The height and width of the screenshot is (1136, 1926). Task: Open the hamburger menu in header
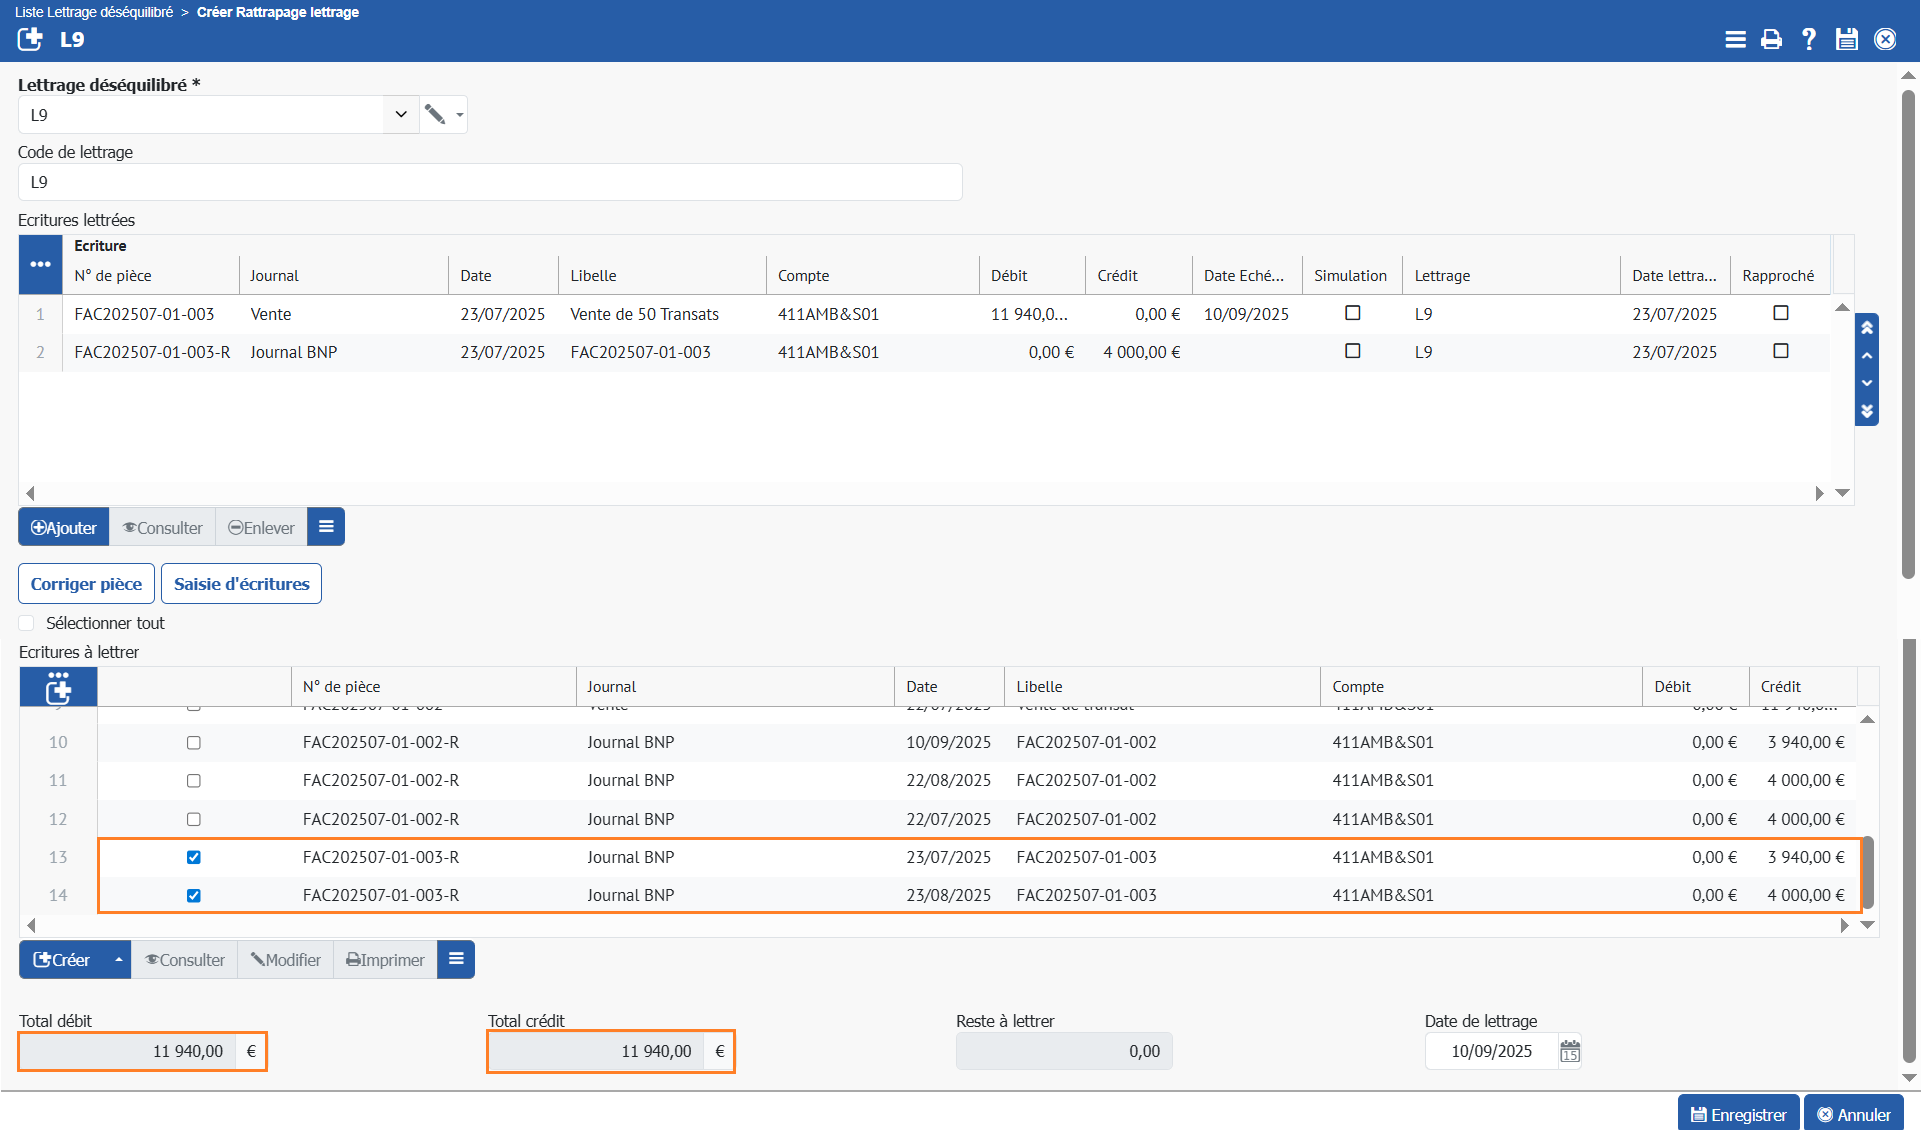[x=1735, y=39]
